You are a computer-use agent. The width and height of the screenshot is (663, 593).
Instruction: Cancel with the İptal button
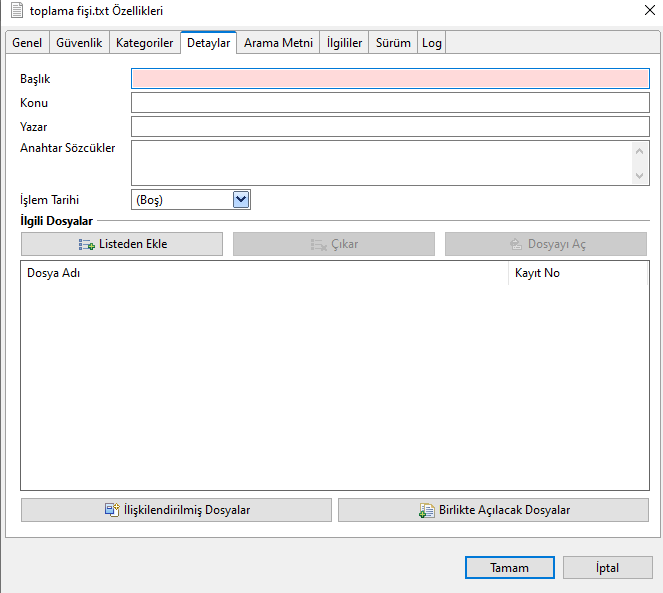click(x=608, y=568)
